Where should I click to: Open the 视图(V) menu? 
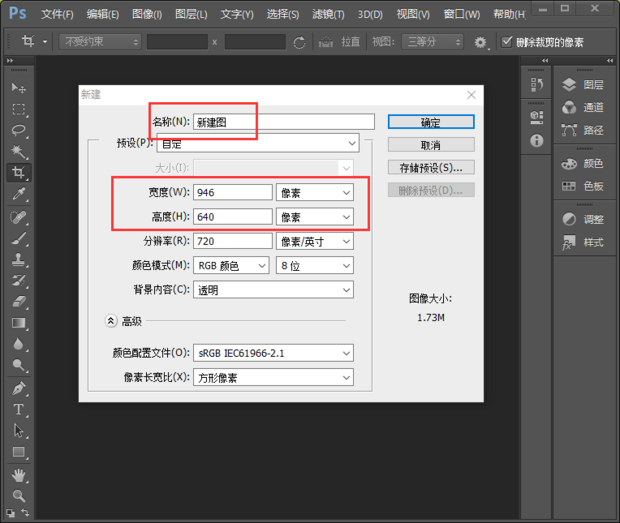(x=413, y=14)
